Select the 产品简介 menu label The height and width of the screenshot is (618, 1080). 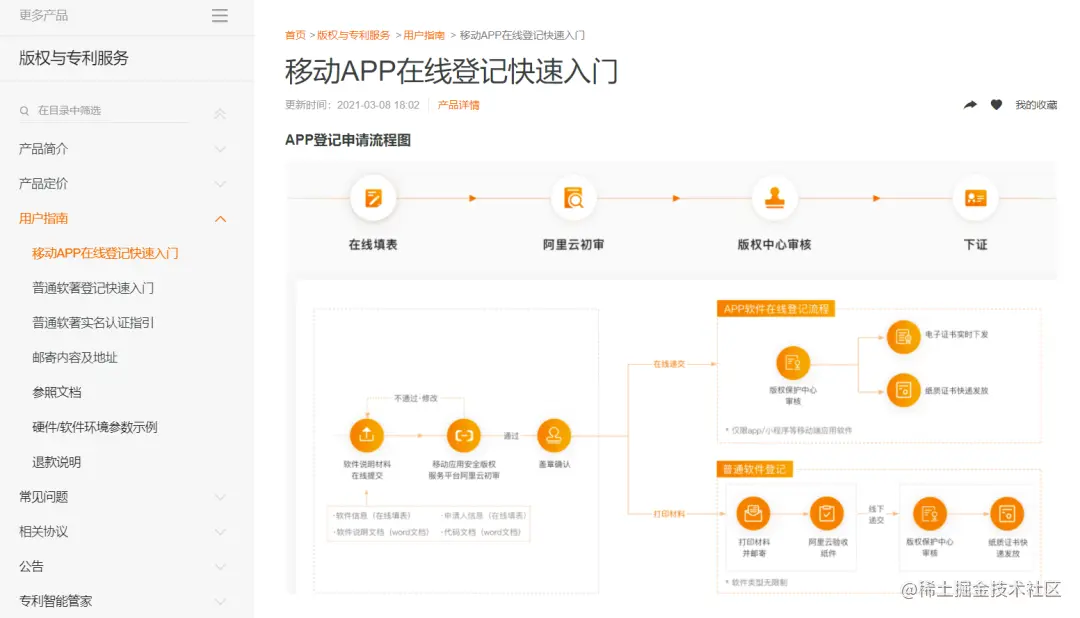coord(43,149)
